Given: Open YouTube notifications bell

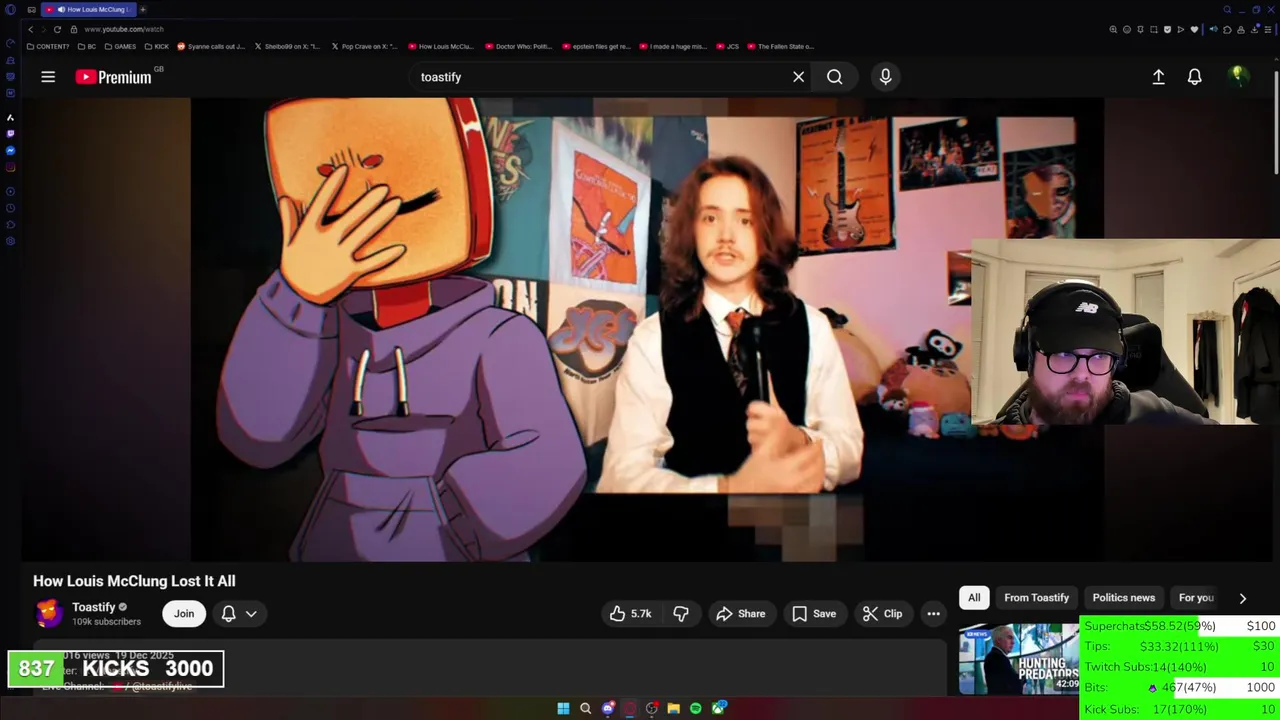Looking at the screenshot, I should pos(1194,77).
